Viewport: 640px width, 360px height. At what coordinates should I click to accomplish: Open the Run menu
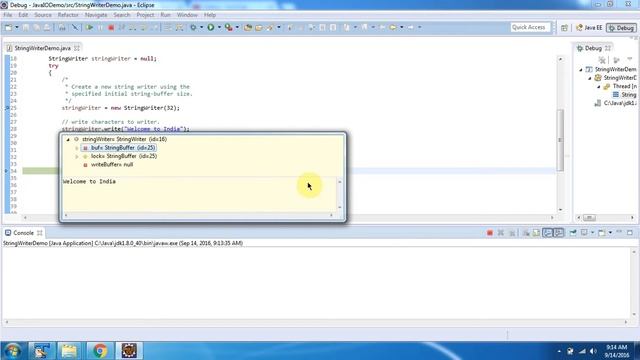point(165,15)
